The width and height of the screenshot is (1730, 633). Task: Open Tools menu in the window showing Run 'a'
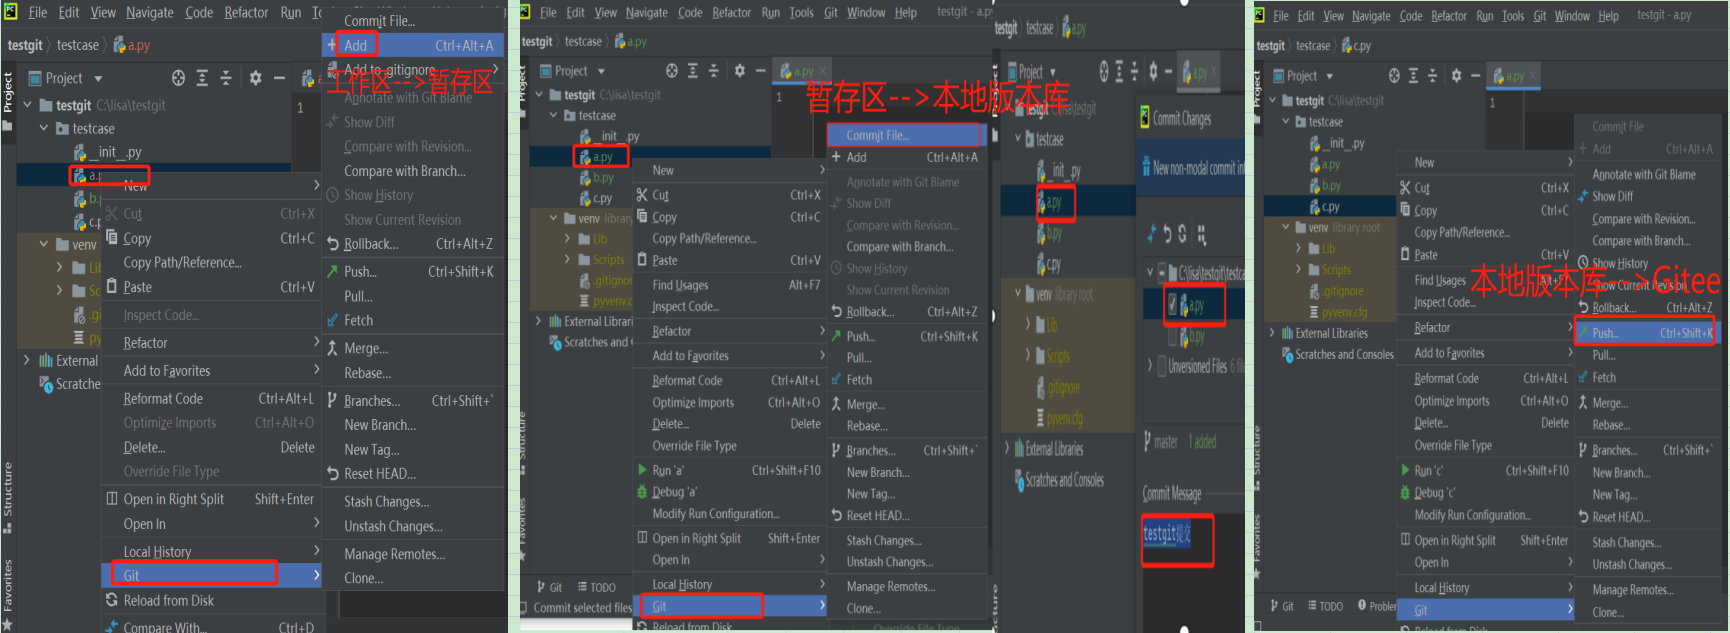click(802, 13)
